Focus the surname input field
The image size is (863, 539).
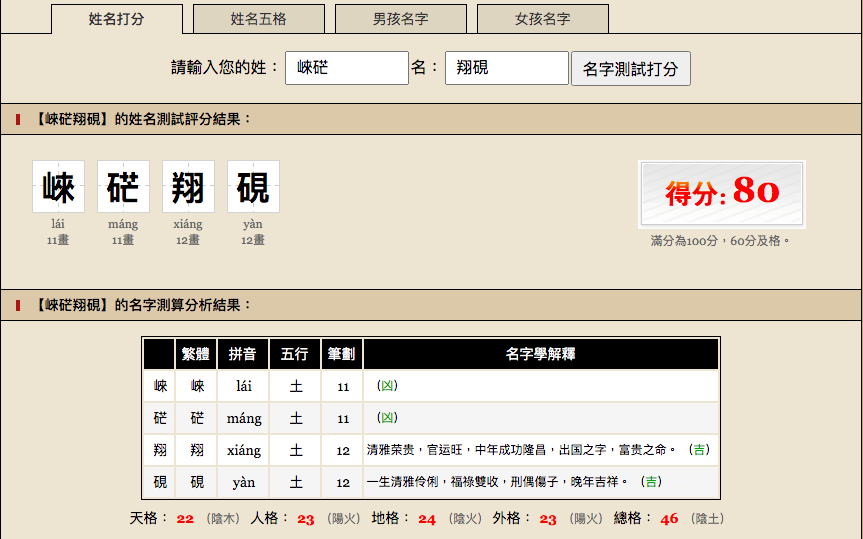coord(346,68)
